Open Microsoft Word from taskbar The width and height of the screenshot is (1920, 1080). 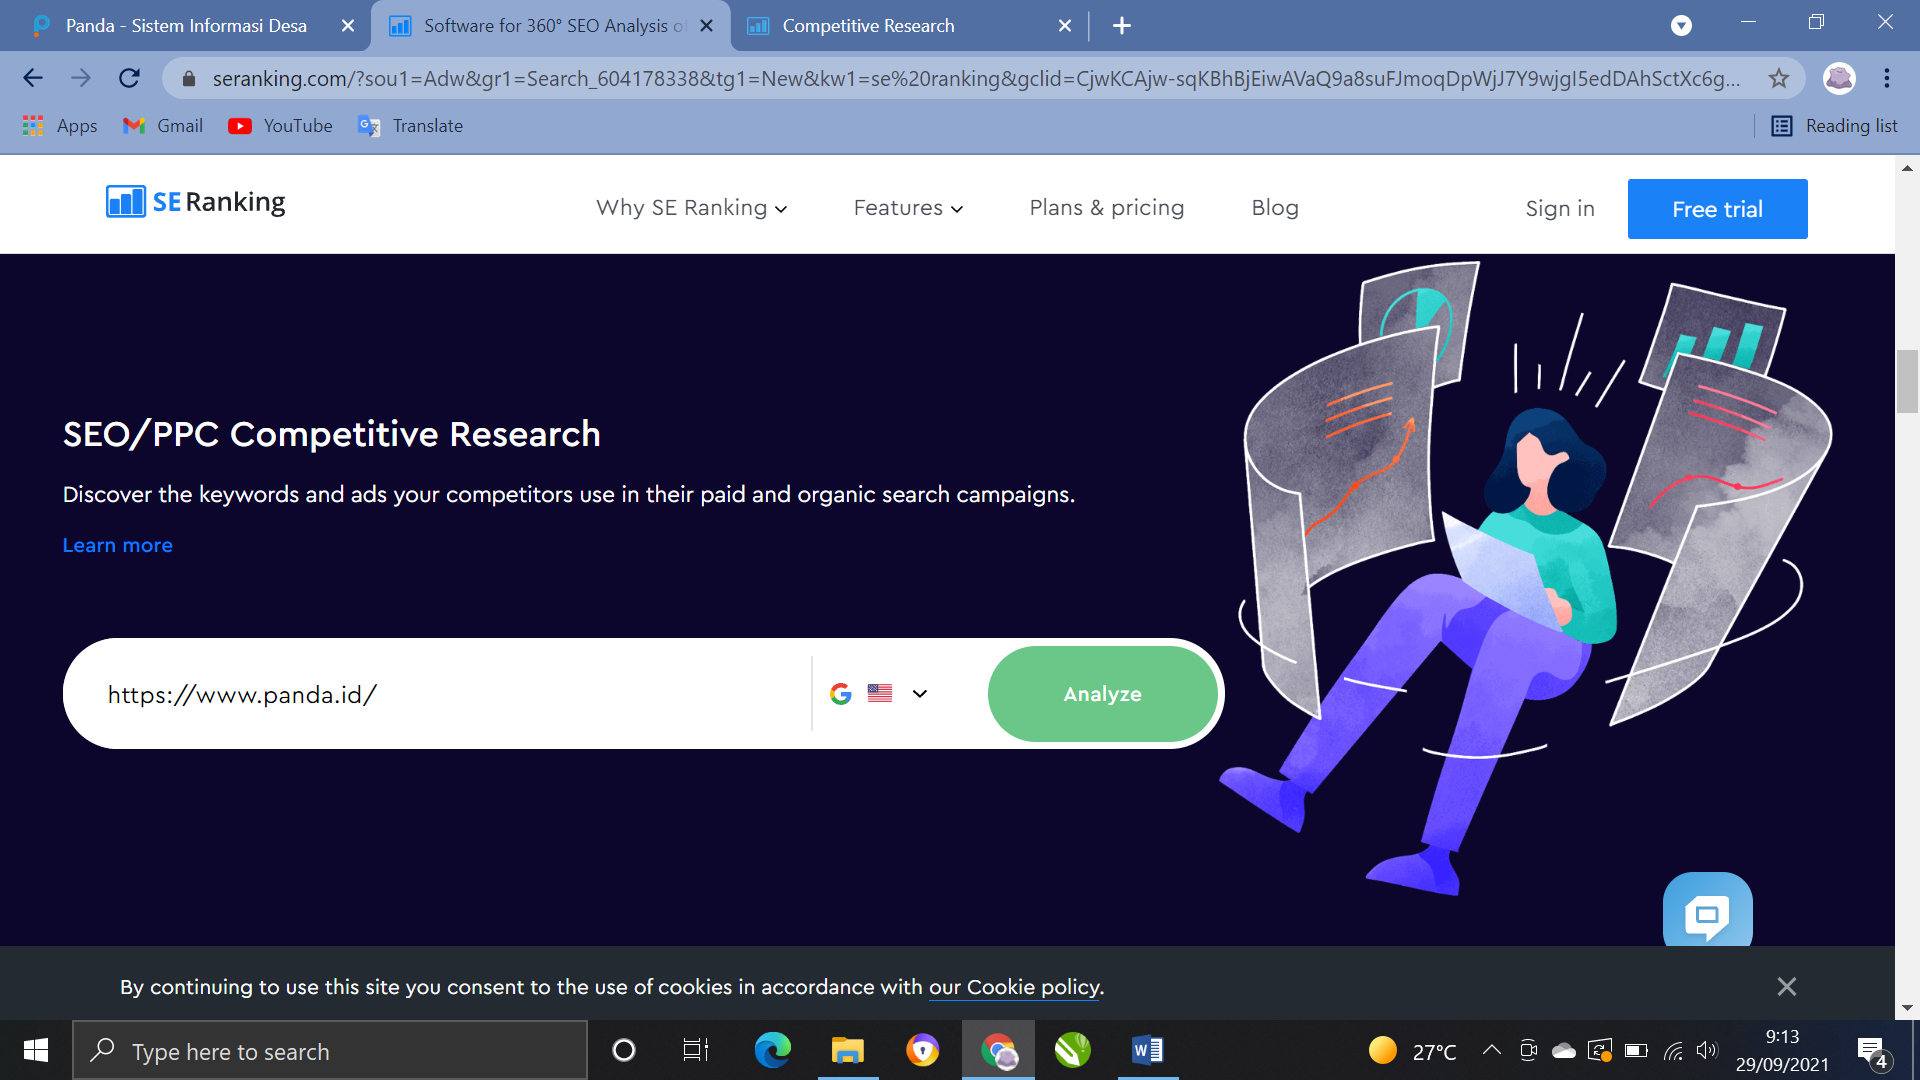coord(1148,1051)
